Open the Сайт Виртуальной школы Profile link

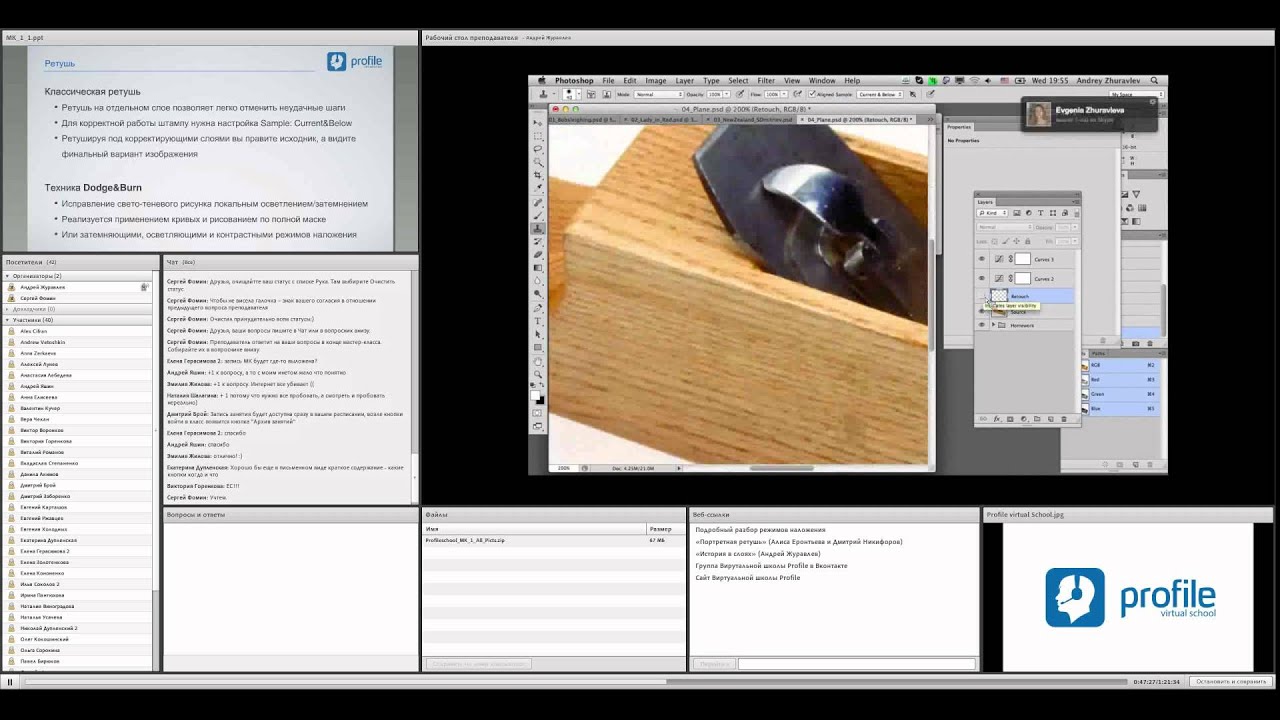[x=747, y=578]
